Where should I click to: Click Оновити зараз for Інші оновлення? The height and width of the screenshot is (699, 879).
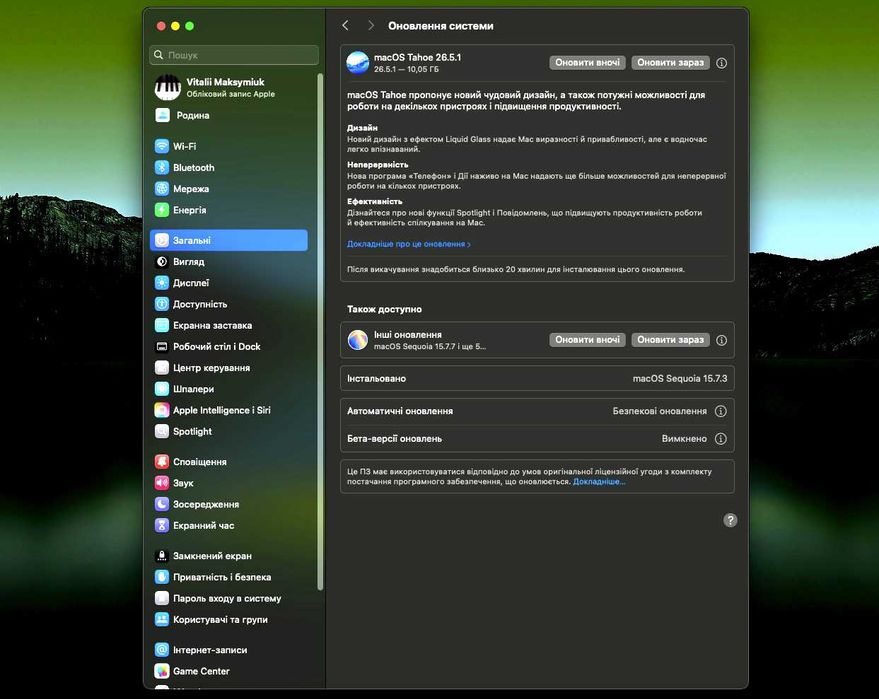pos(670,340)
